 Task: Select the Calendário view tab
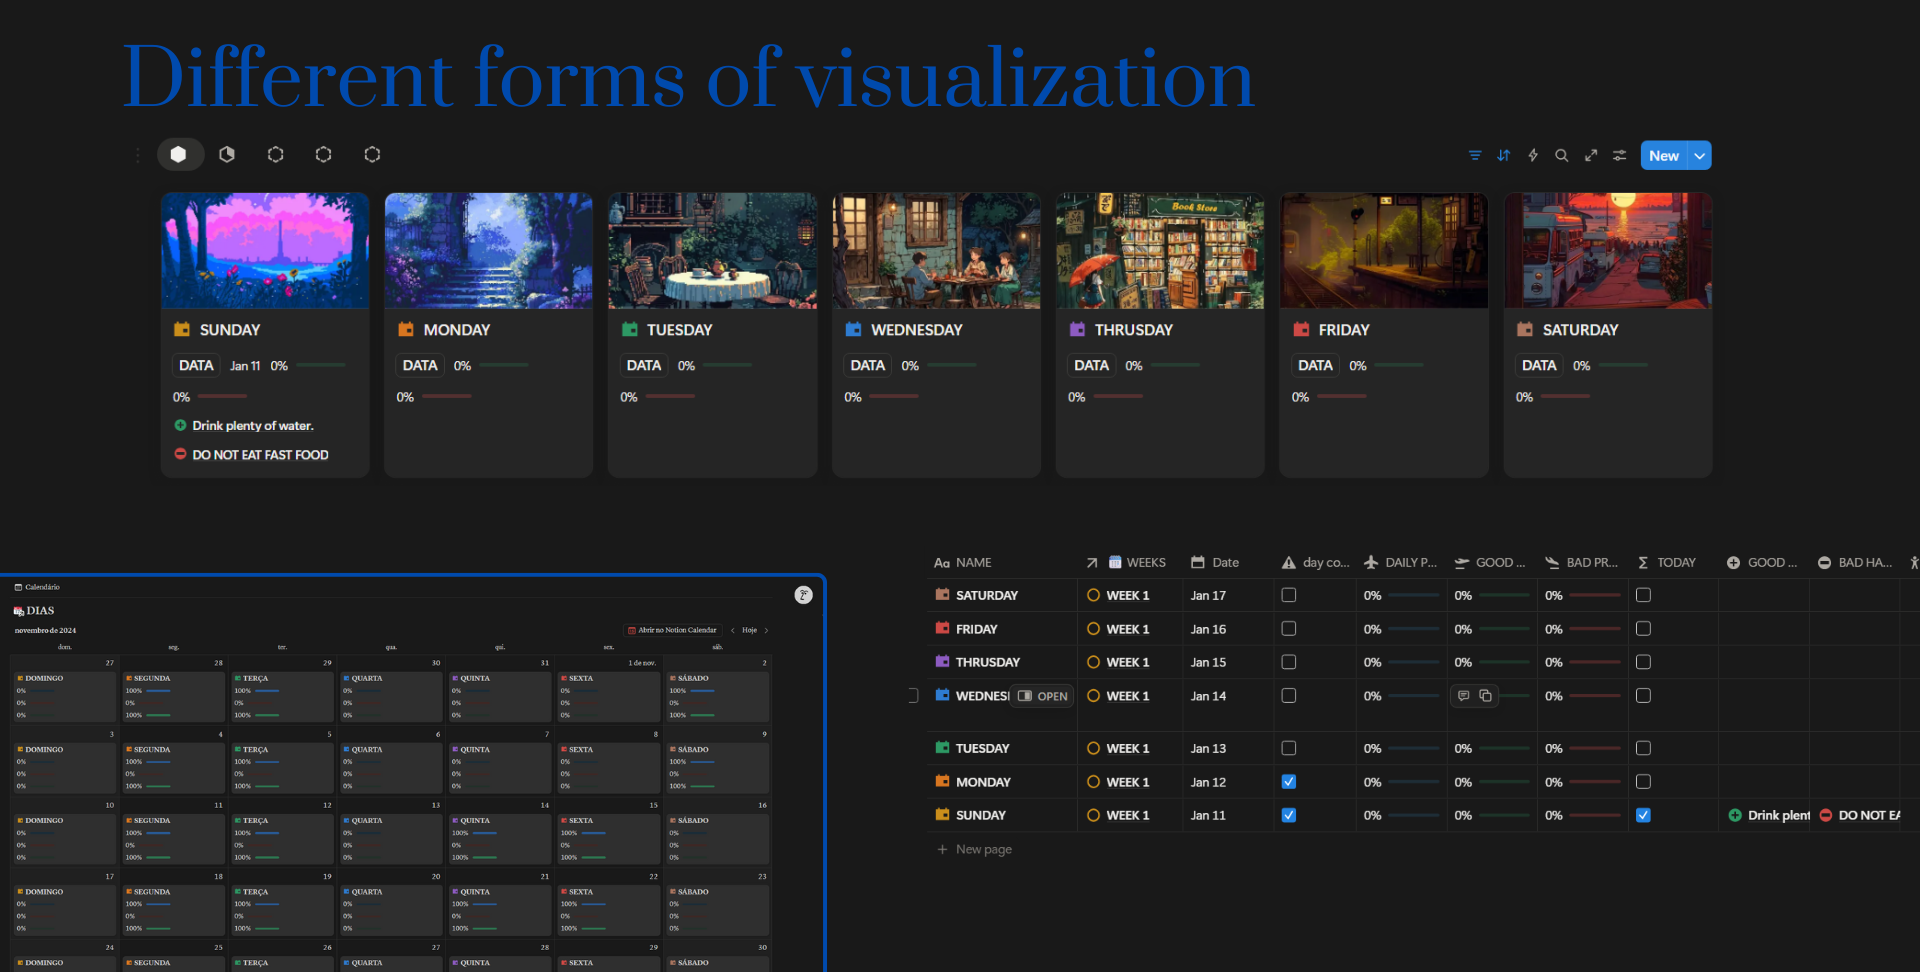[x=37, y=587]
